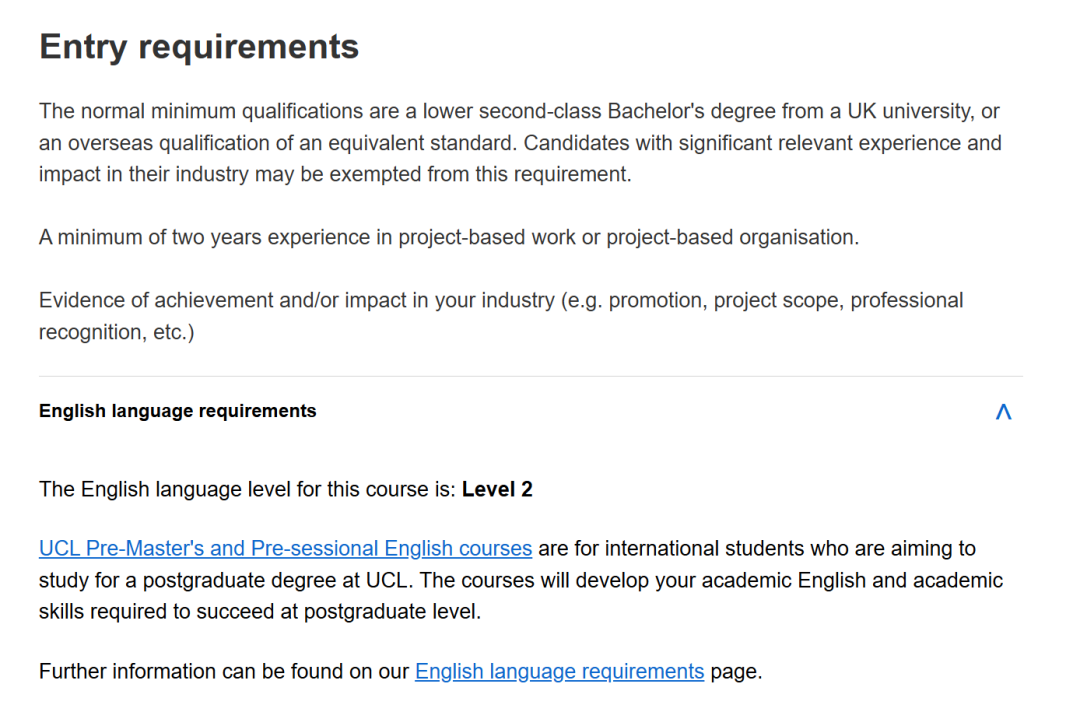The image size is (1080, 726).
Task: Click 'skills required to succeed at postgraduate level.'
Action: [260, 612]
